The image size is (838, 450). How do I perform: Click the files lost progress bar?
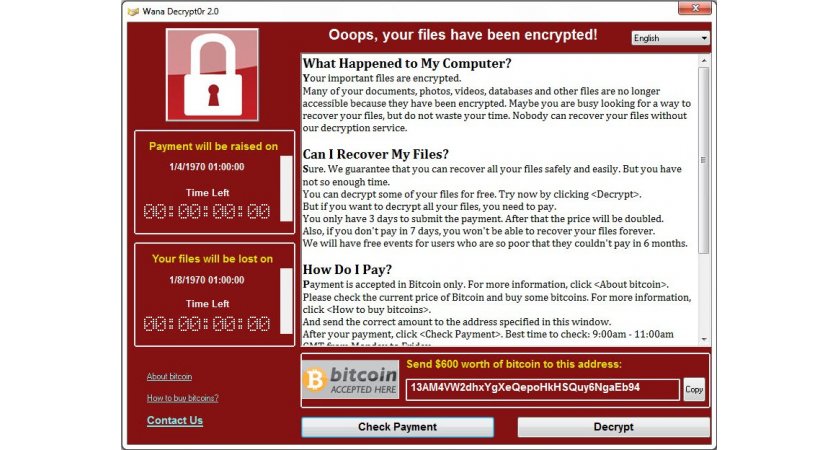[286, 301]
